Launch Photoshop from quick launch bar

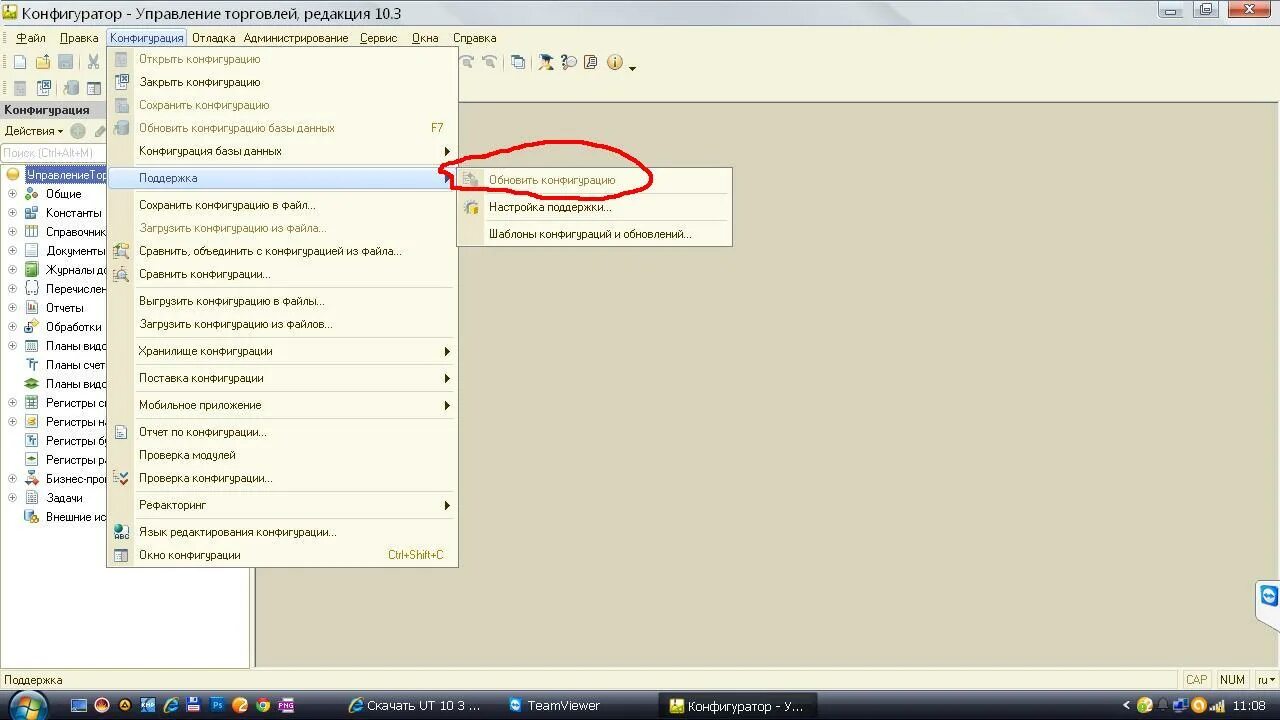click(217, 705)
